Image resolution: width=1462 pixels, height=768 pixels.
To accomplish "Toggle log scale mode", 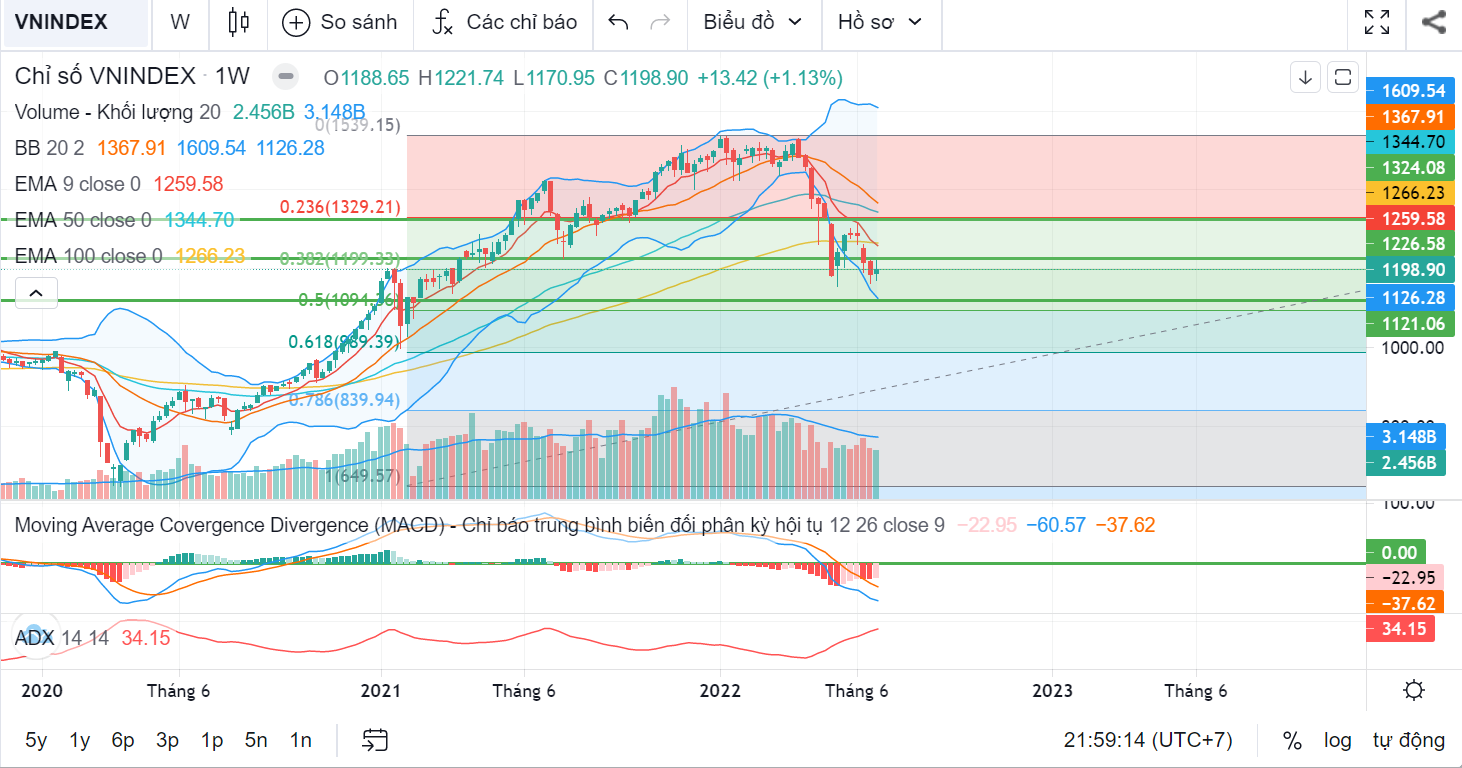I will [1337, 740].
